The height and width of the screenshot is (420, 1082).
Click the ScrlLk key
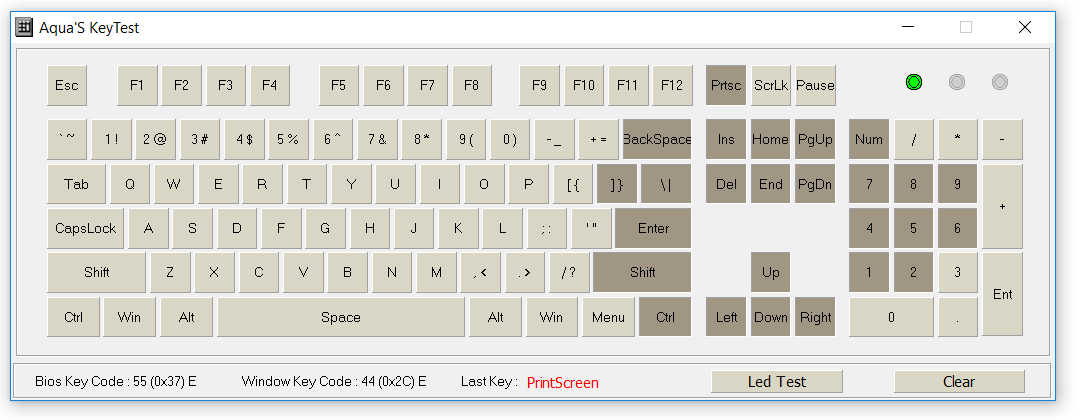771,86
